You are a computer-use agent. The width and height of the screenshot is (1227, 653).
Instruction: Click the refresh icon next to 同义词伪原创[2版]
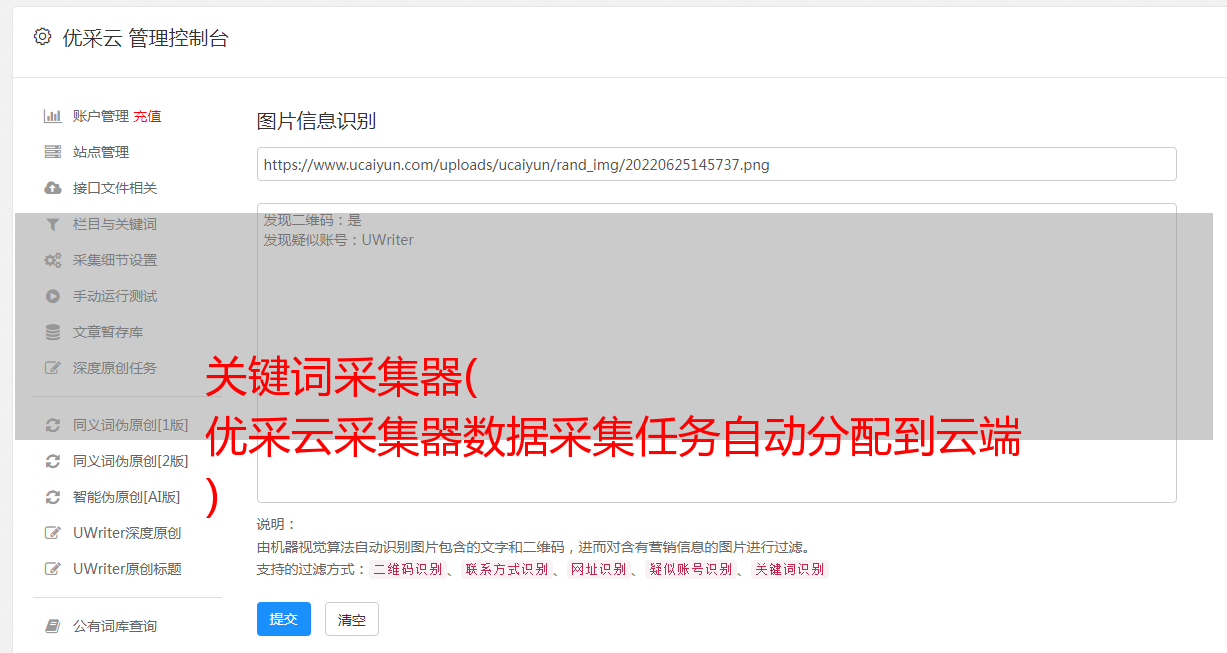pos(53,461)
